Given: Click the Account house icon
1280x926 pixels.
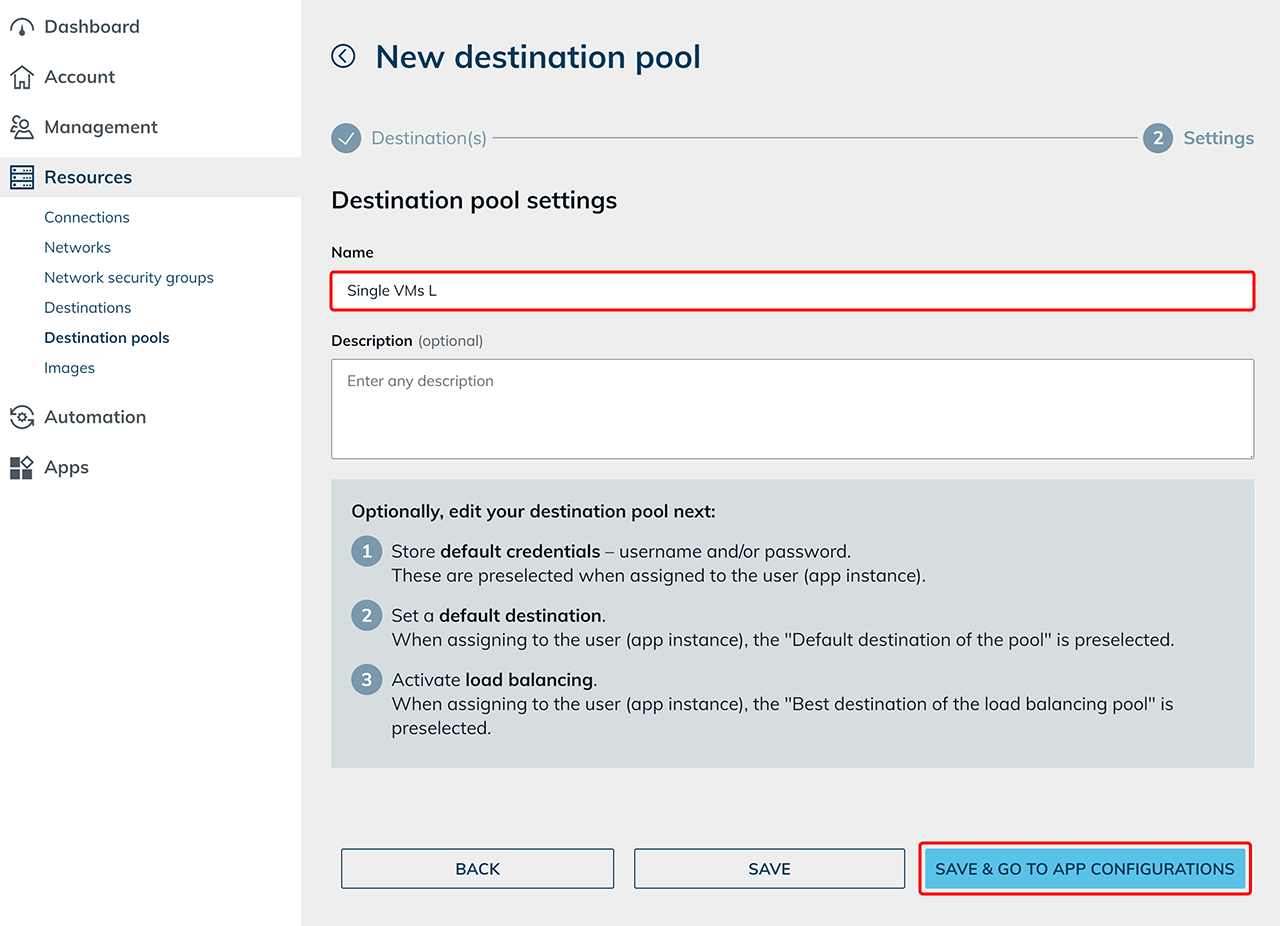Looking at the screenshot, I should coord(21,77).
